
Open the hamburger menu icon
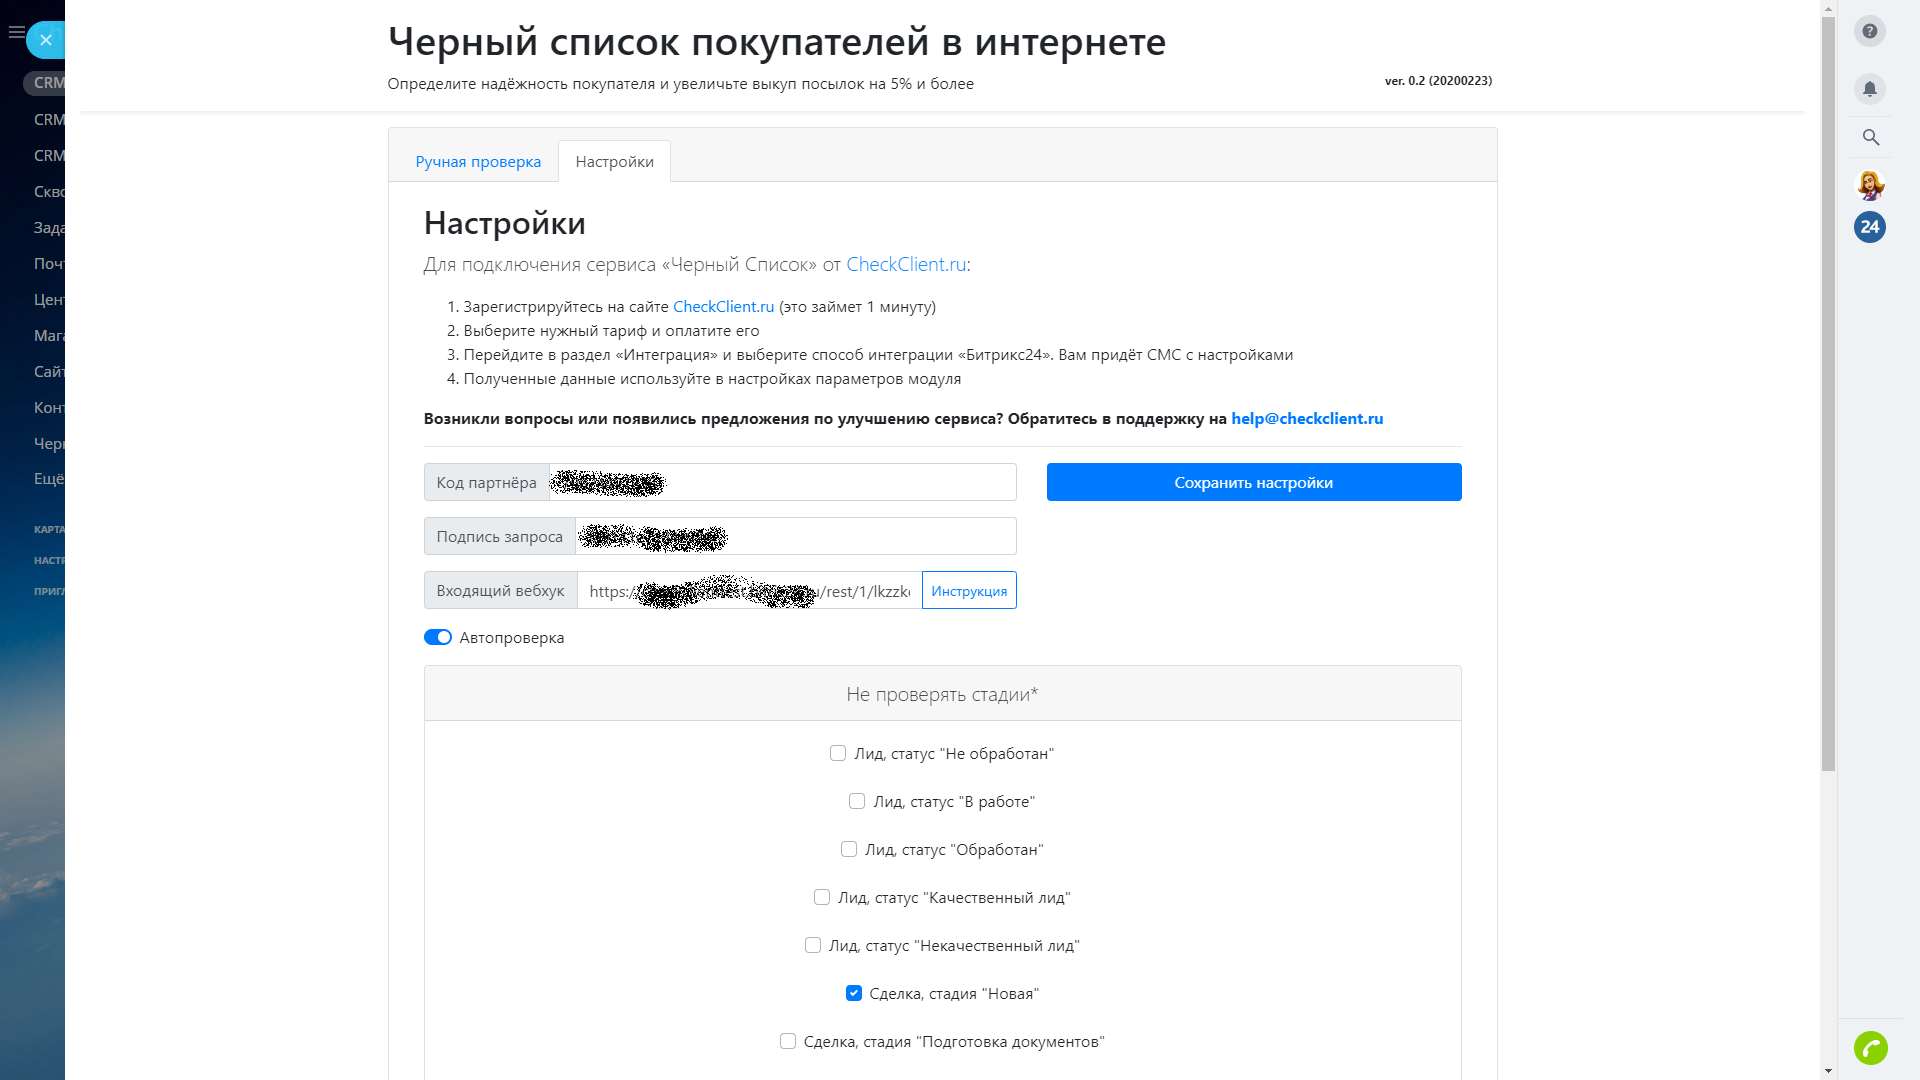tap(16, 32)
